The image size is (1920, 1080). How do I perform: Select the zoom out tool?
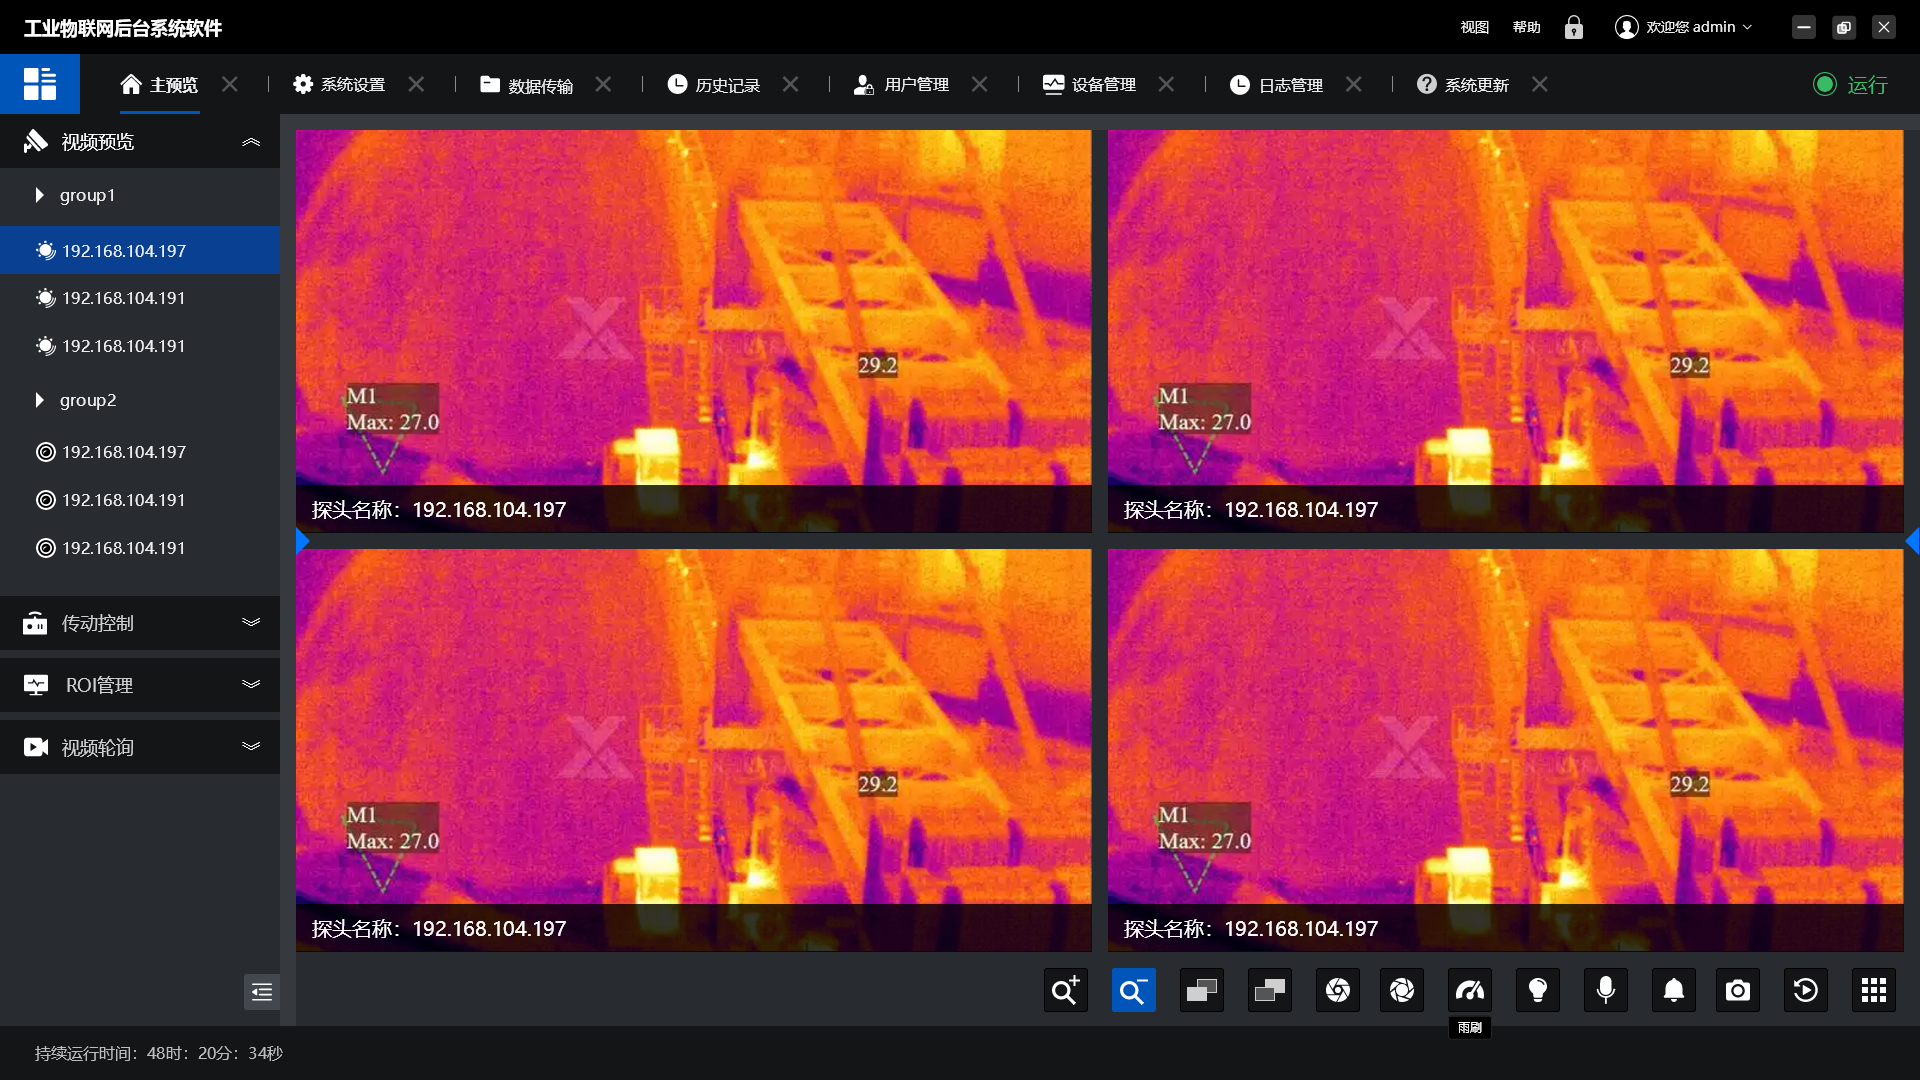click(1133, 990)
